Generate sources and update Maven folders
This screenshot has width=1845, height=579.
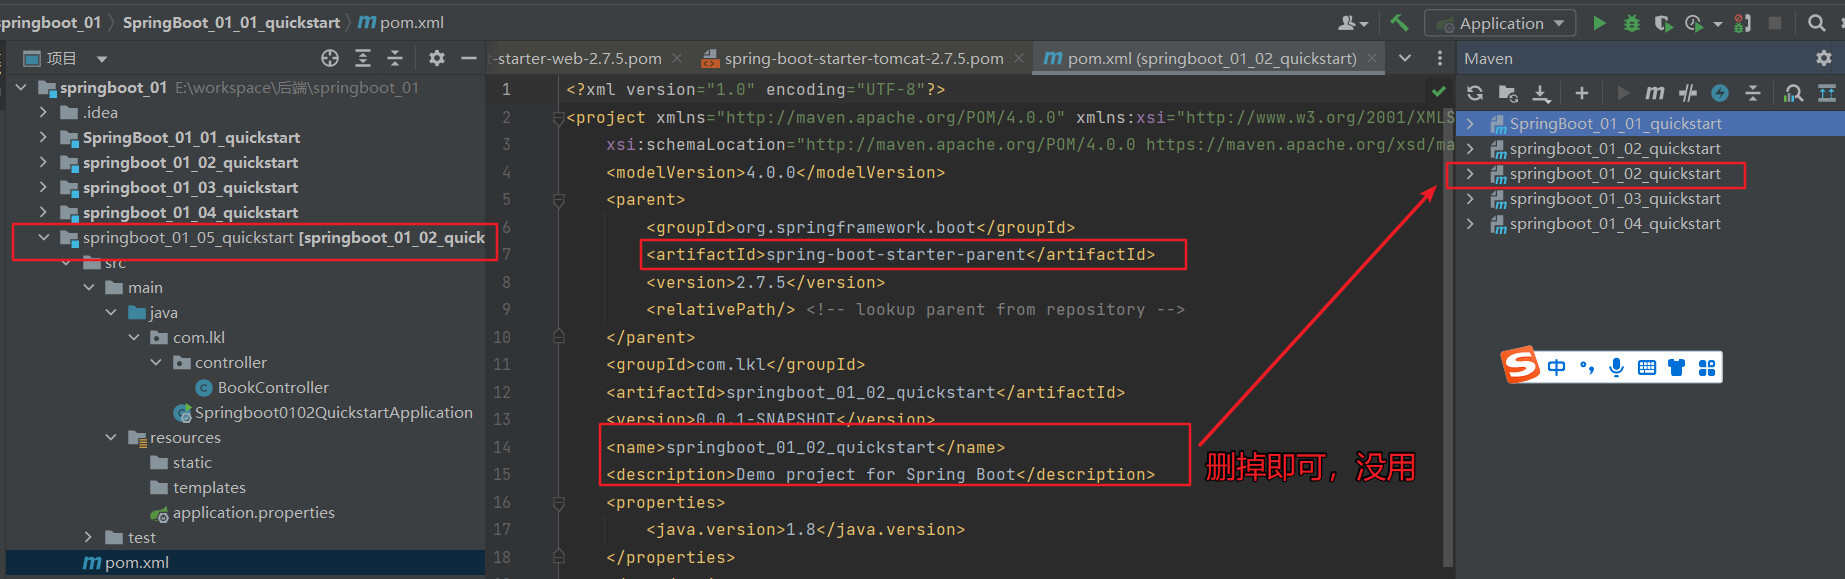tap(1508, 93)
